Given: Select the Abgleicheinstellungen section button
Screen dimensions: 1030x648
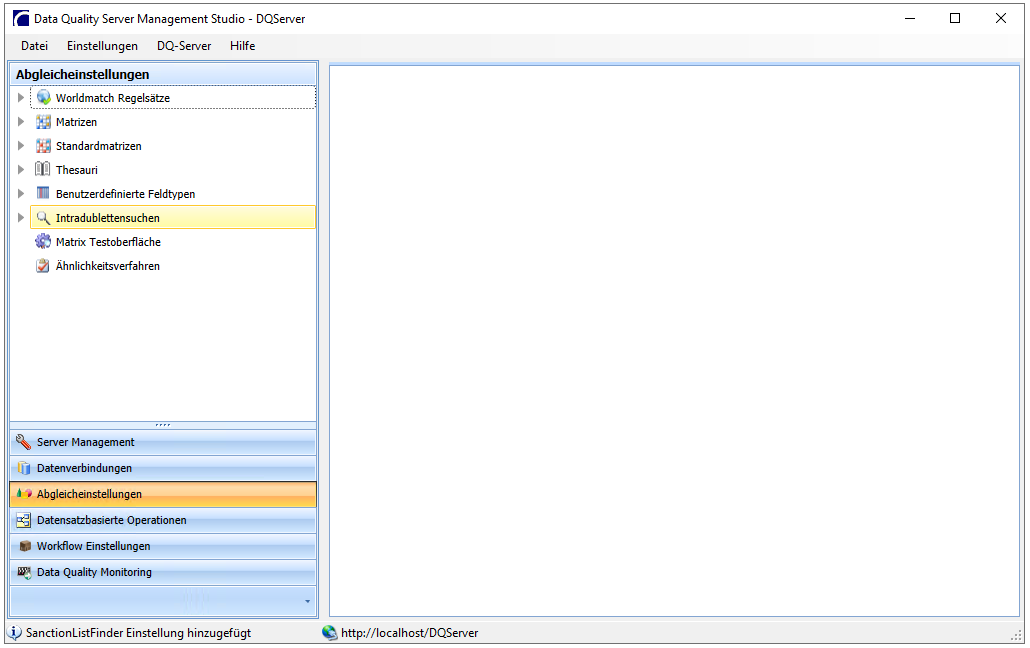Looking at the screenshot, I should pyautogui.click(x=163, y=494).
